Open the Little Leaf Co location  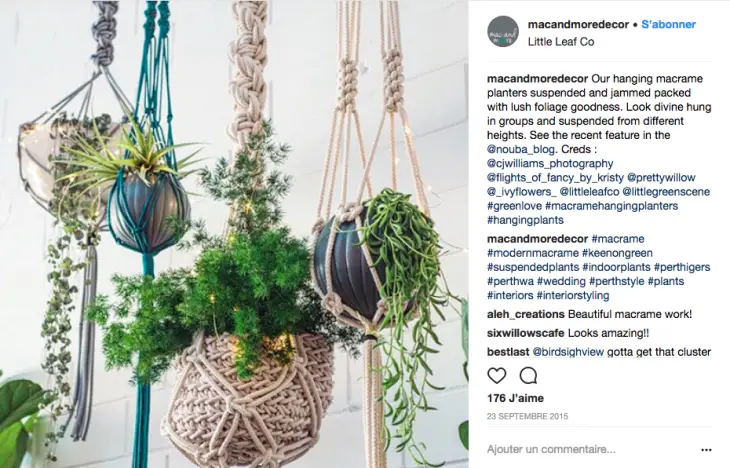click(x=561, y=42)
